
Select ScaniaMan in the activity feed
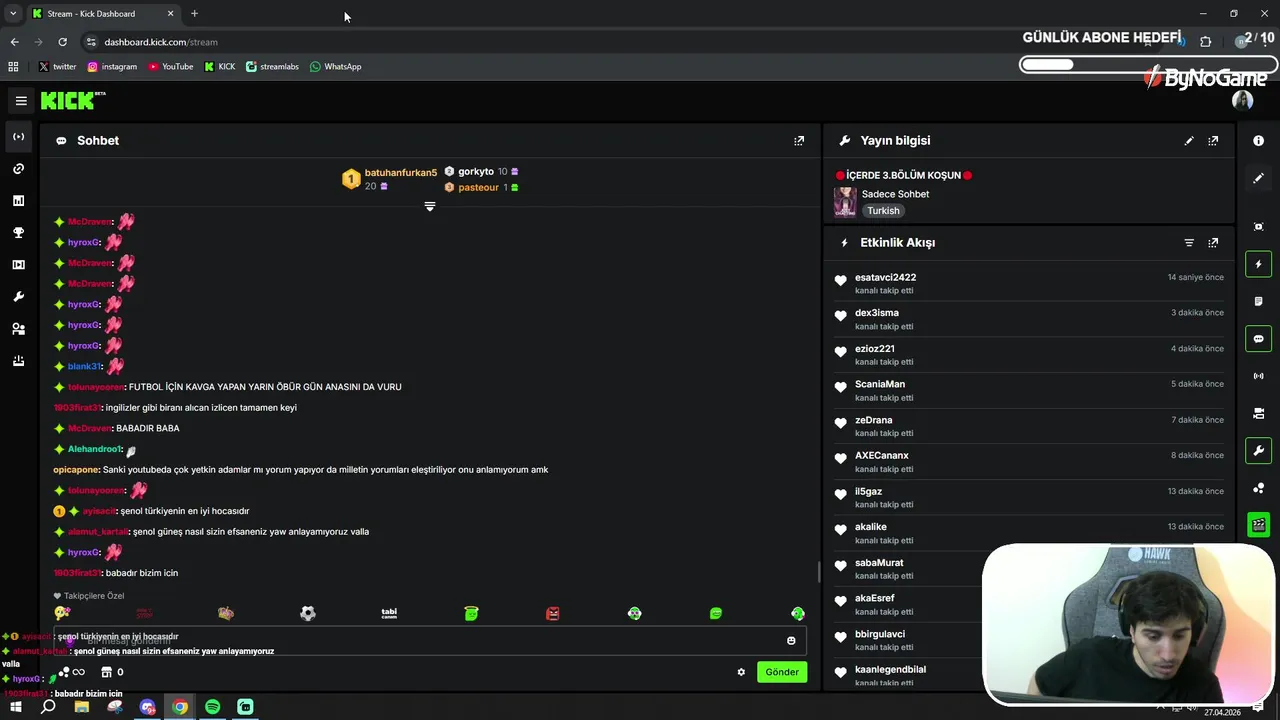880,384
